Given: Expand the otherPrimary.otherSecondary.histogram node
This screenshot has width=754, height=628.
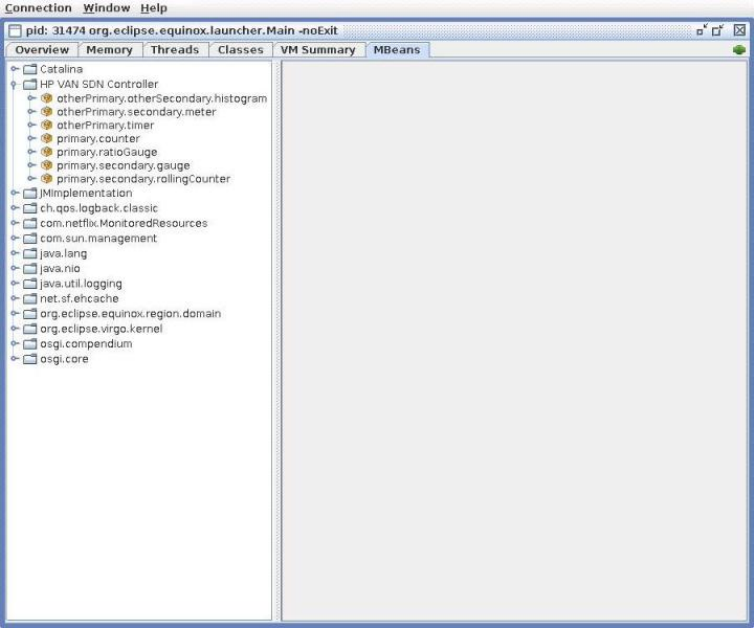Looking at the screenshot, I should pyautogui.click(x=32, y=98).
